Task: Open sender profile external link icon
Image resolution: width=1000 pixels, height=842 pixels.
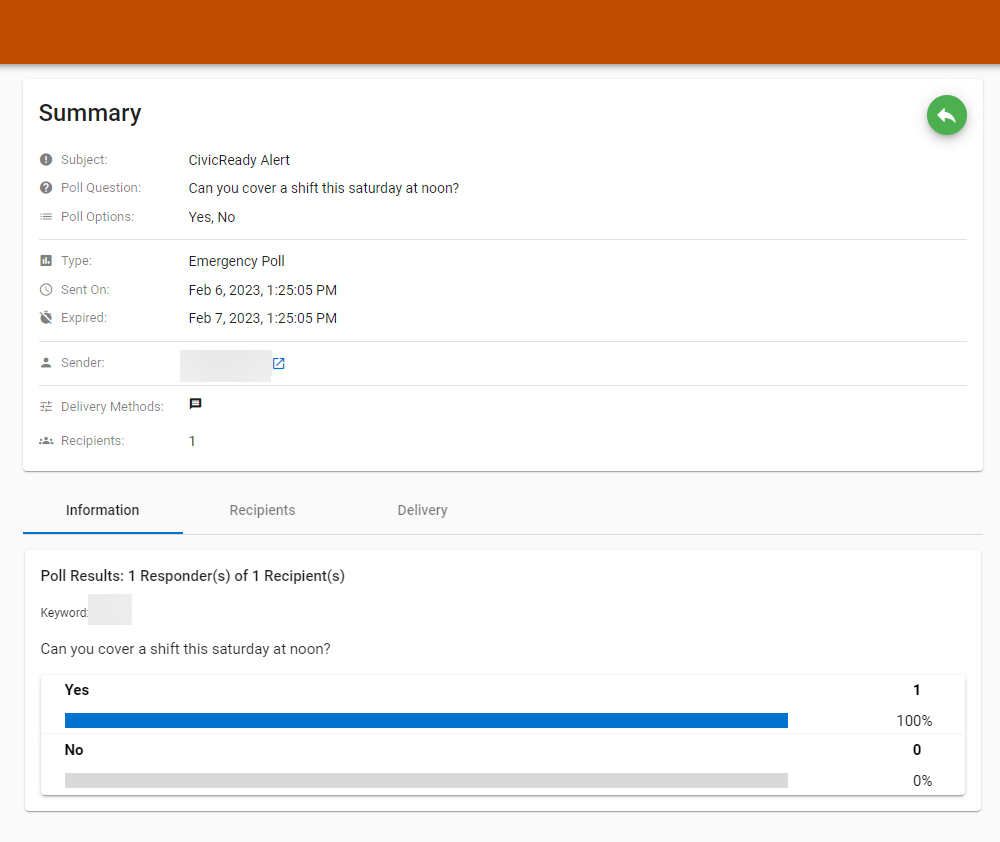Action: tap(279, 364)
